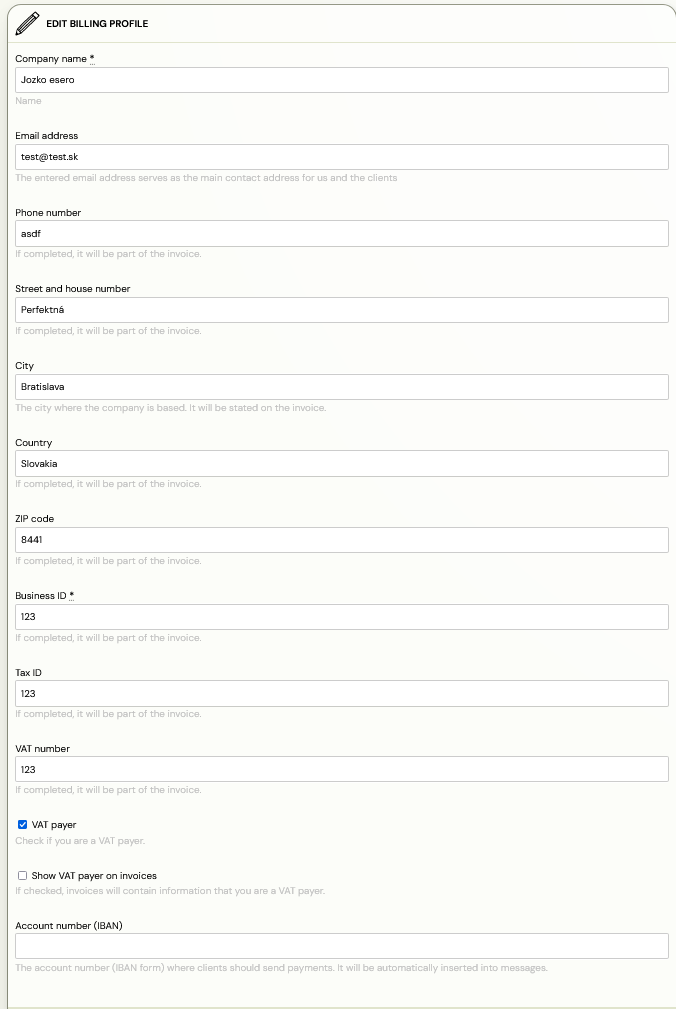Focus the Tax ID text field
Screen dimensions: 676x1009
[x=342, y=694]
